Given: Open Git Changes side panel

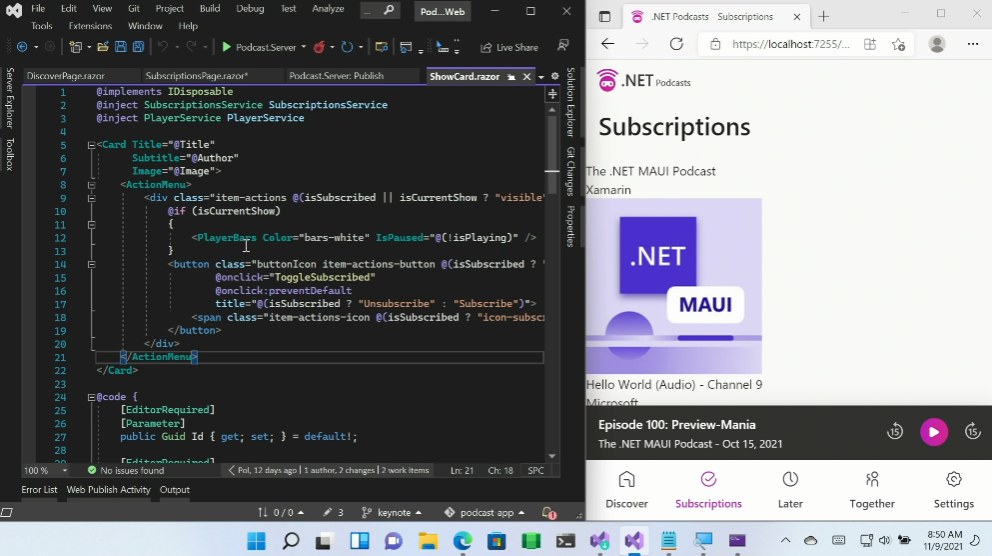Looking at the screenshot, I should pos(571,171).
